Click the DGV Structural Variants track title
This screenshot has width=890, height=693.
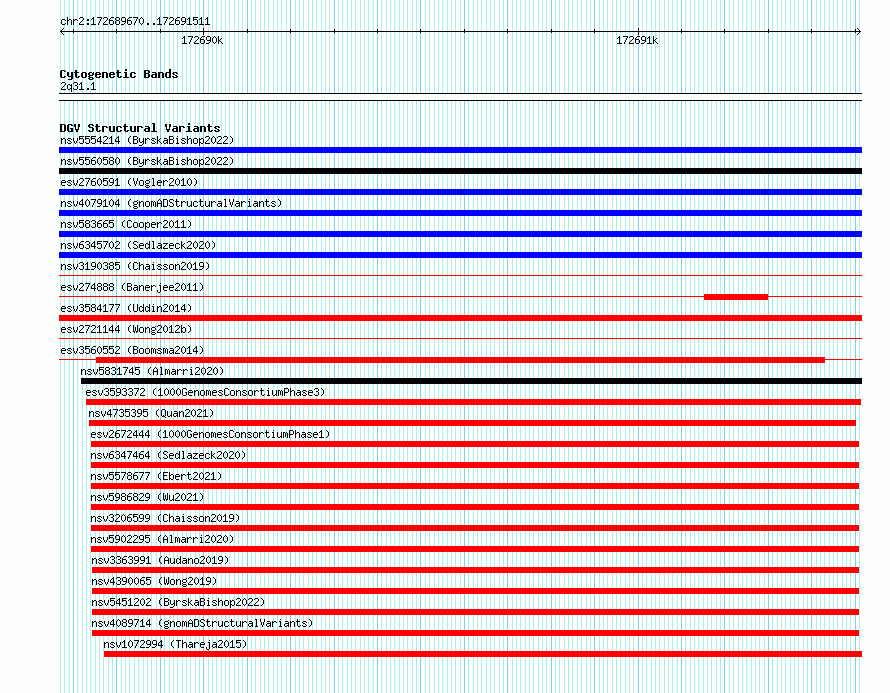pos(140,128)
